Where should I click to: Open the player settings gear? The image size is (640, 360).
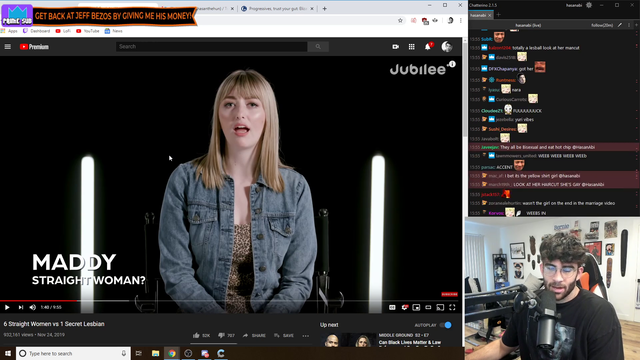404,307
